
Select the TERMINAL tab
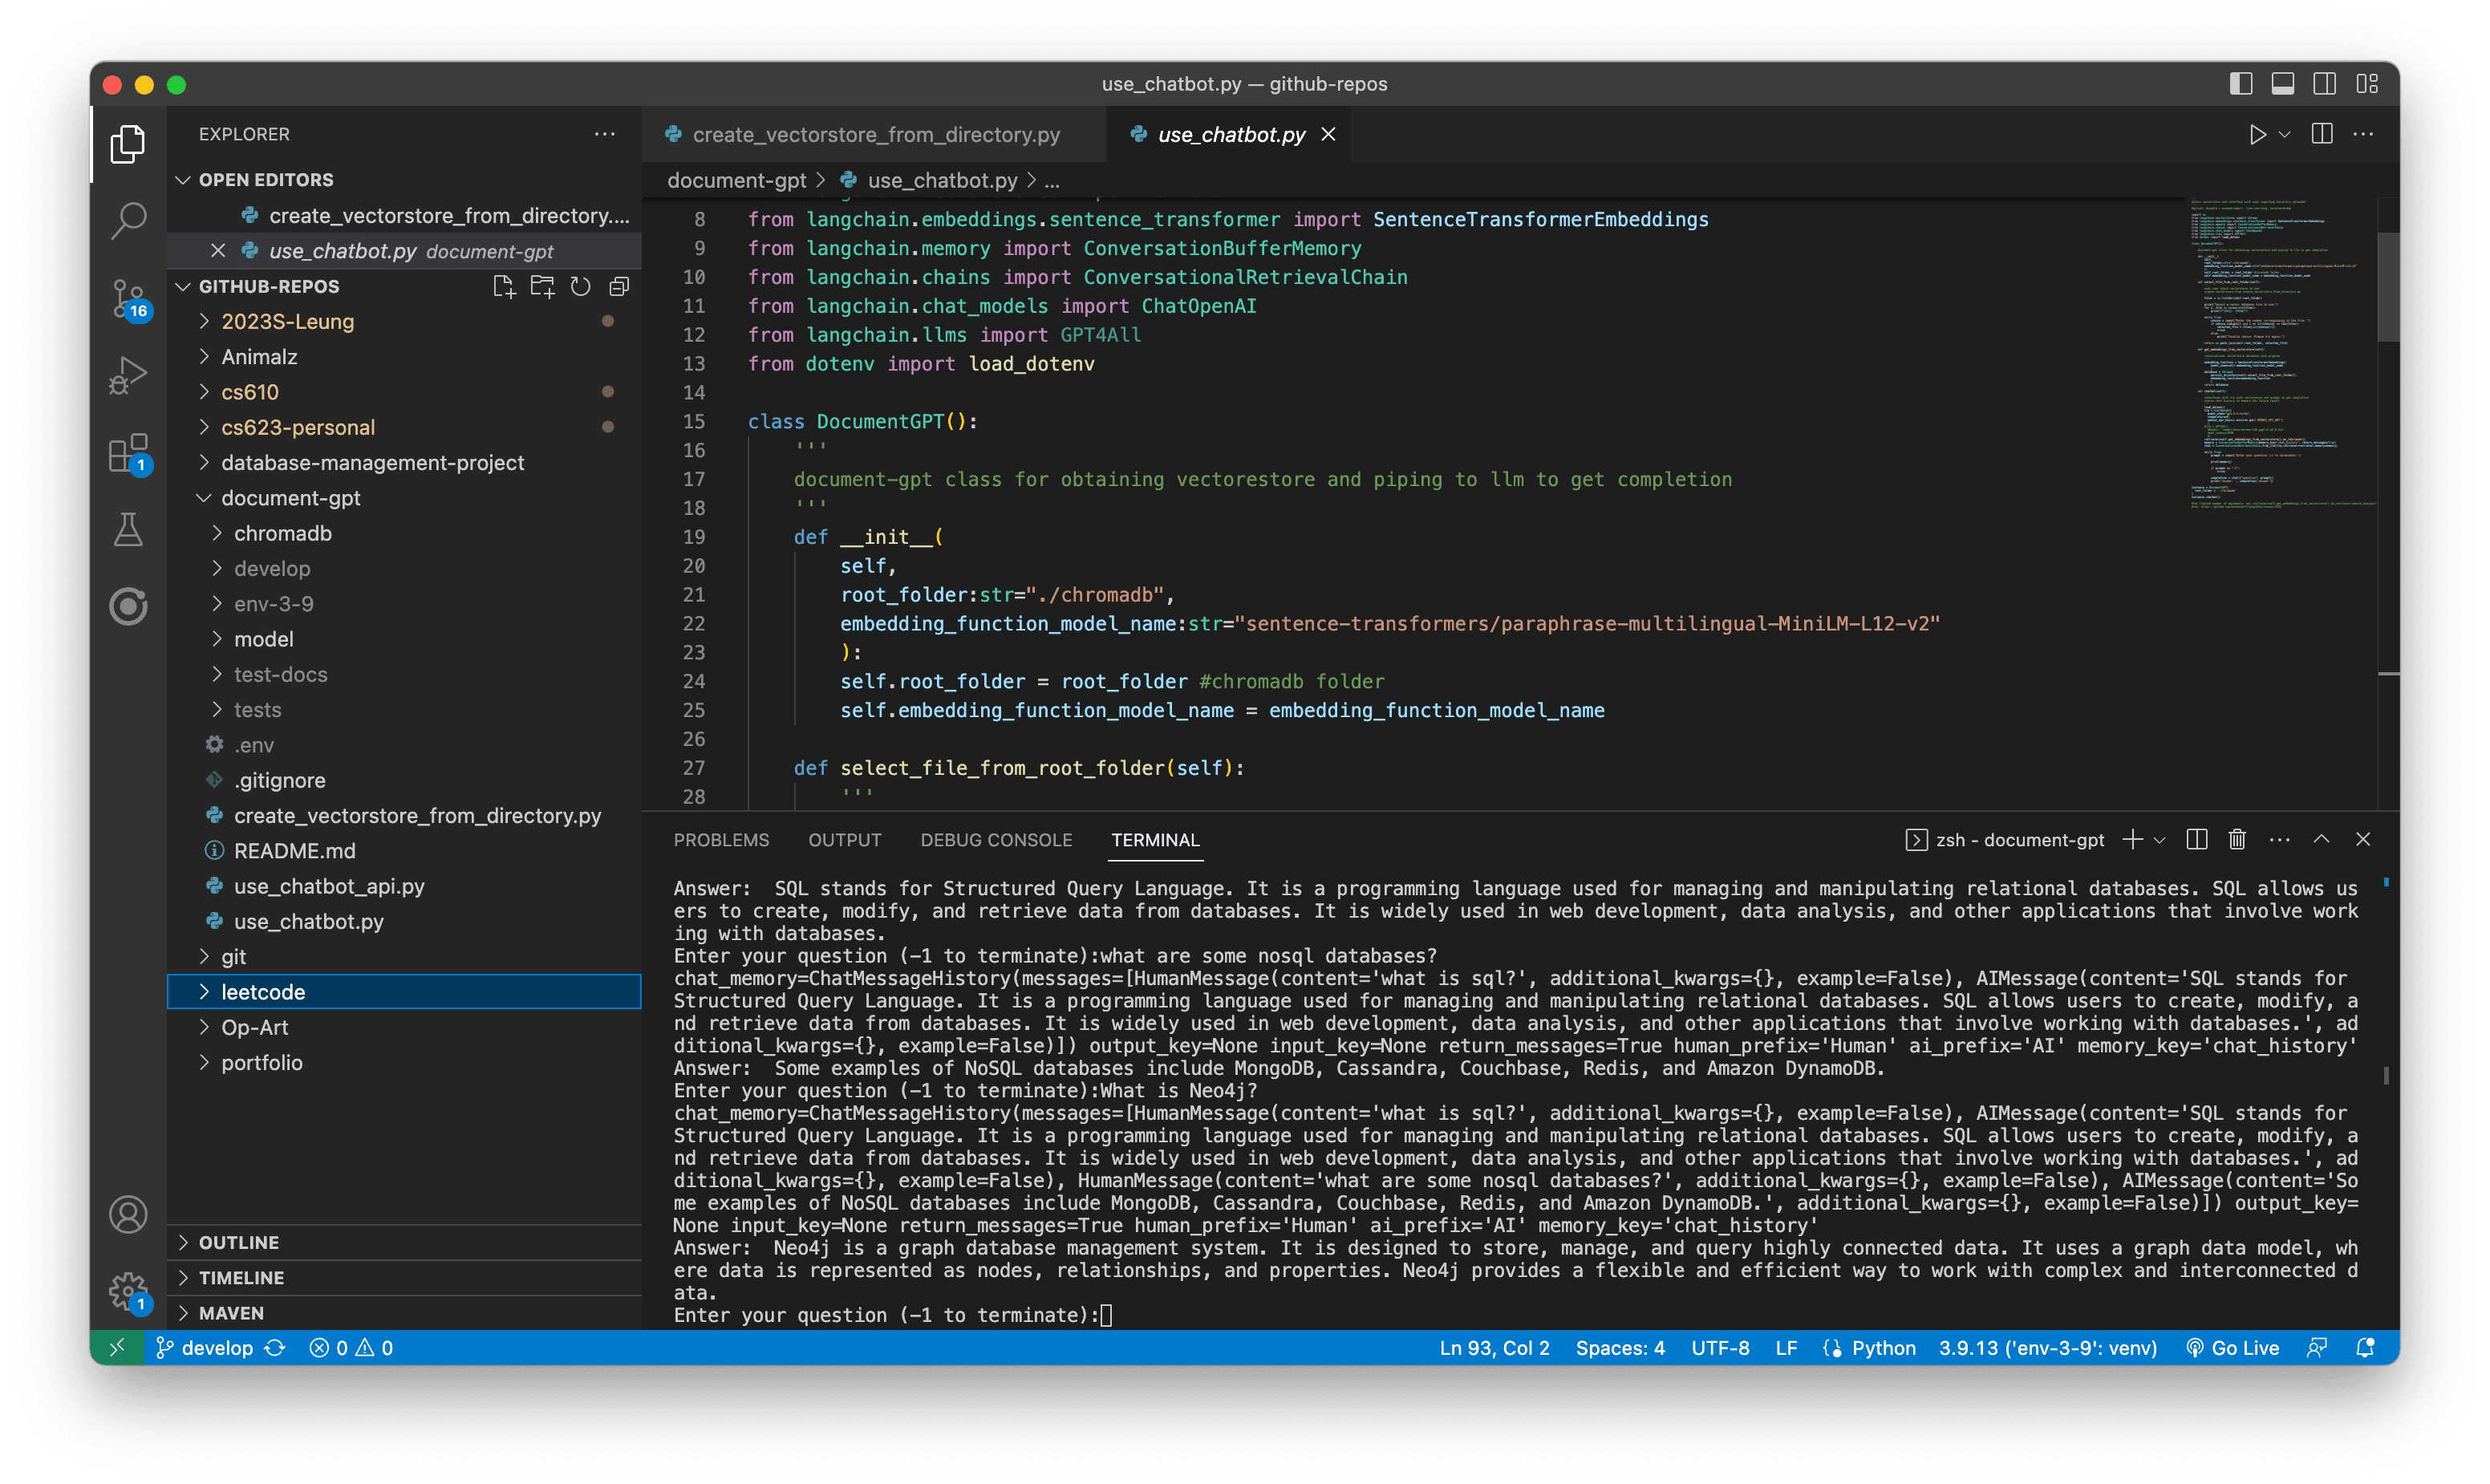[x=1155, y=840]
